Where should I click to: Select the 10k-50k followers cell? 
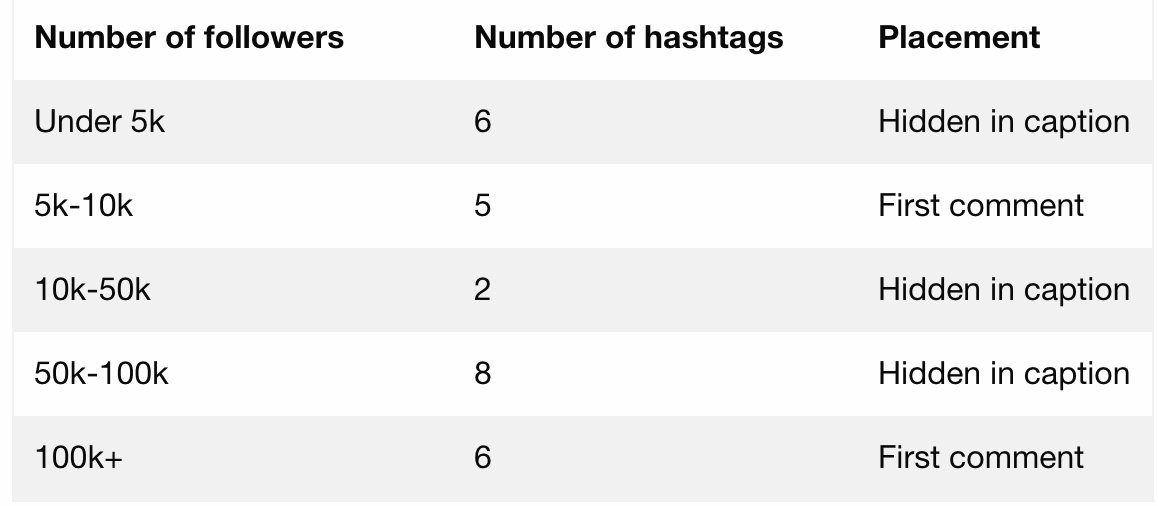click(x=92, y=290)
